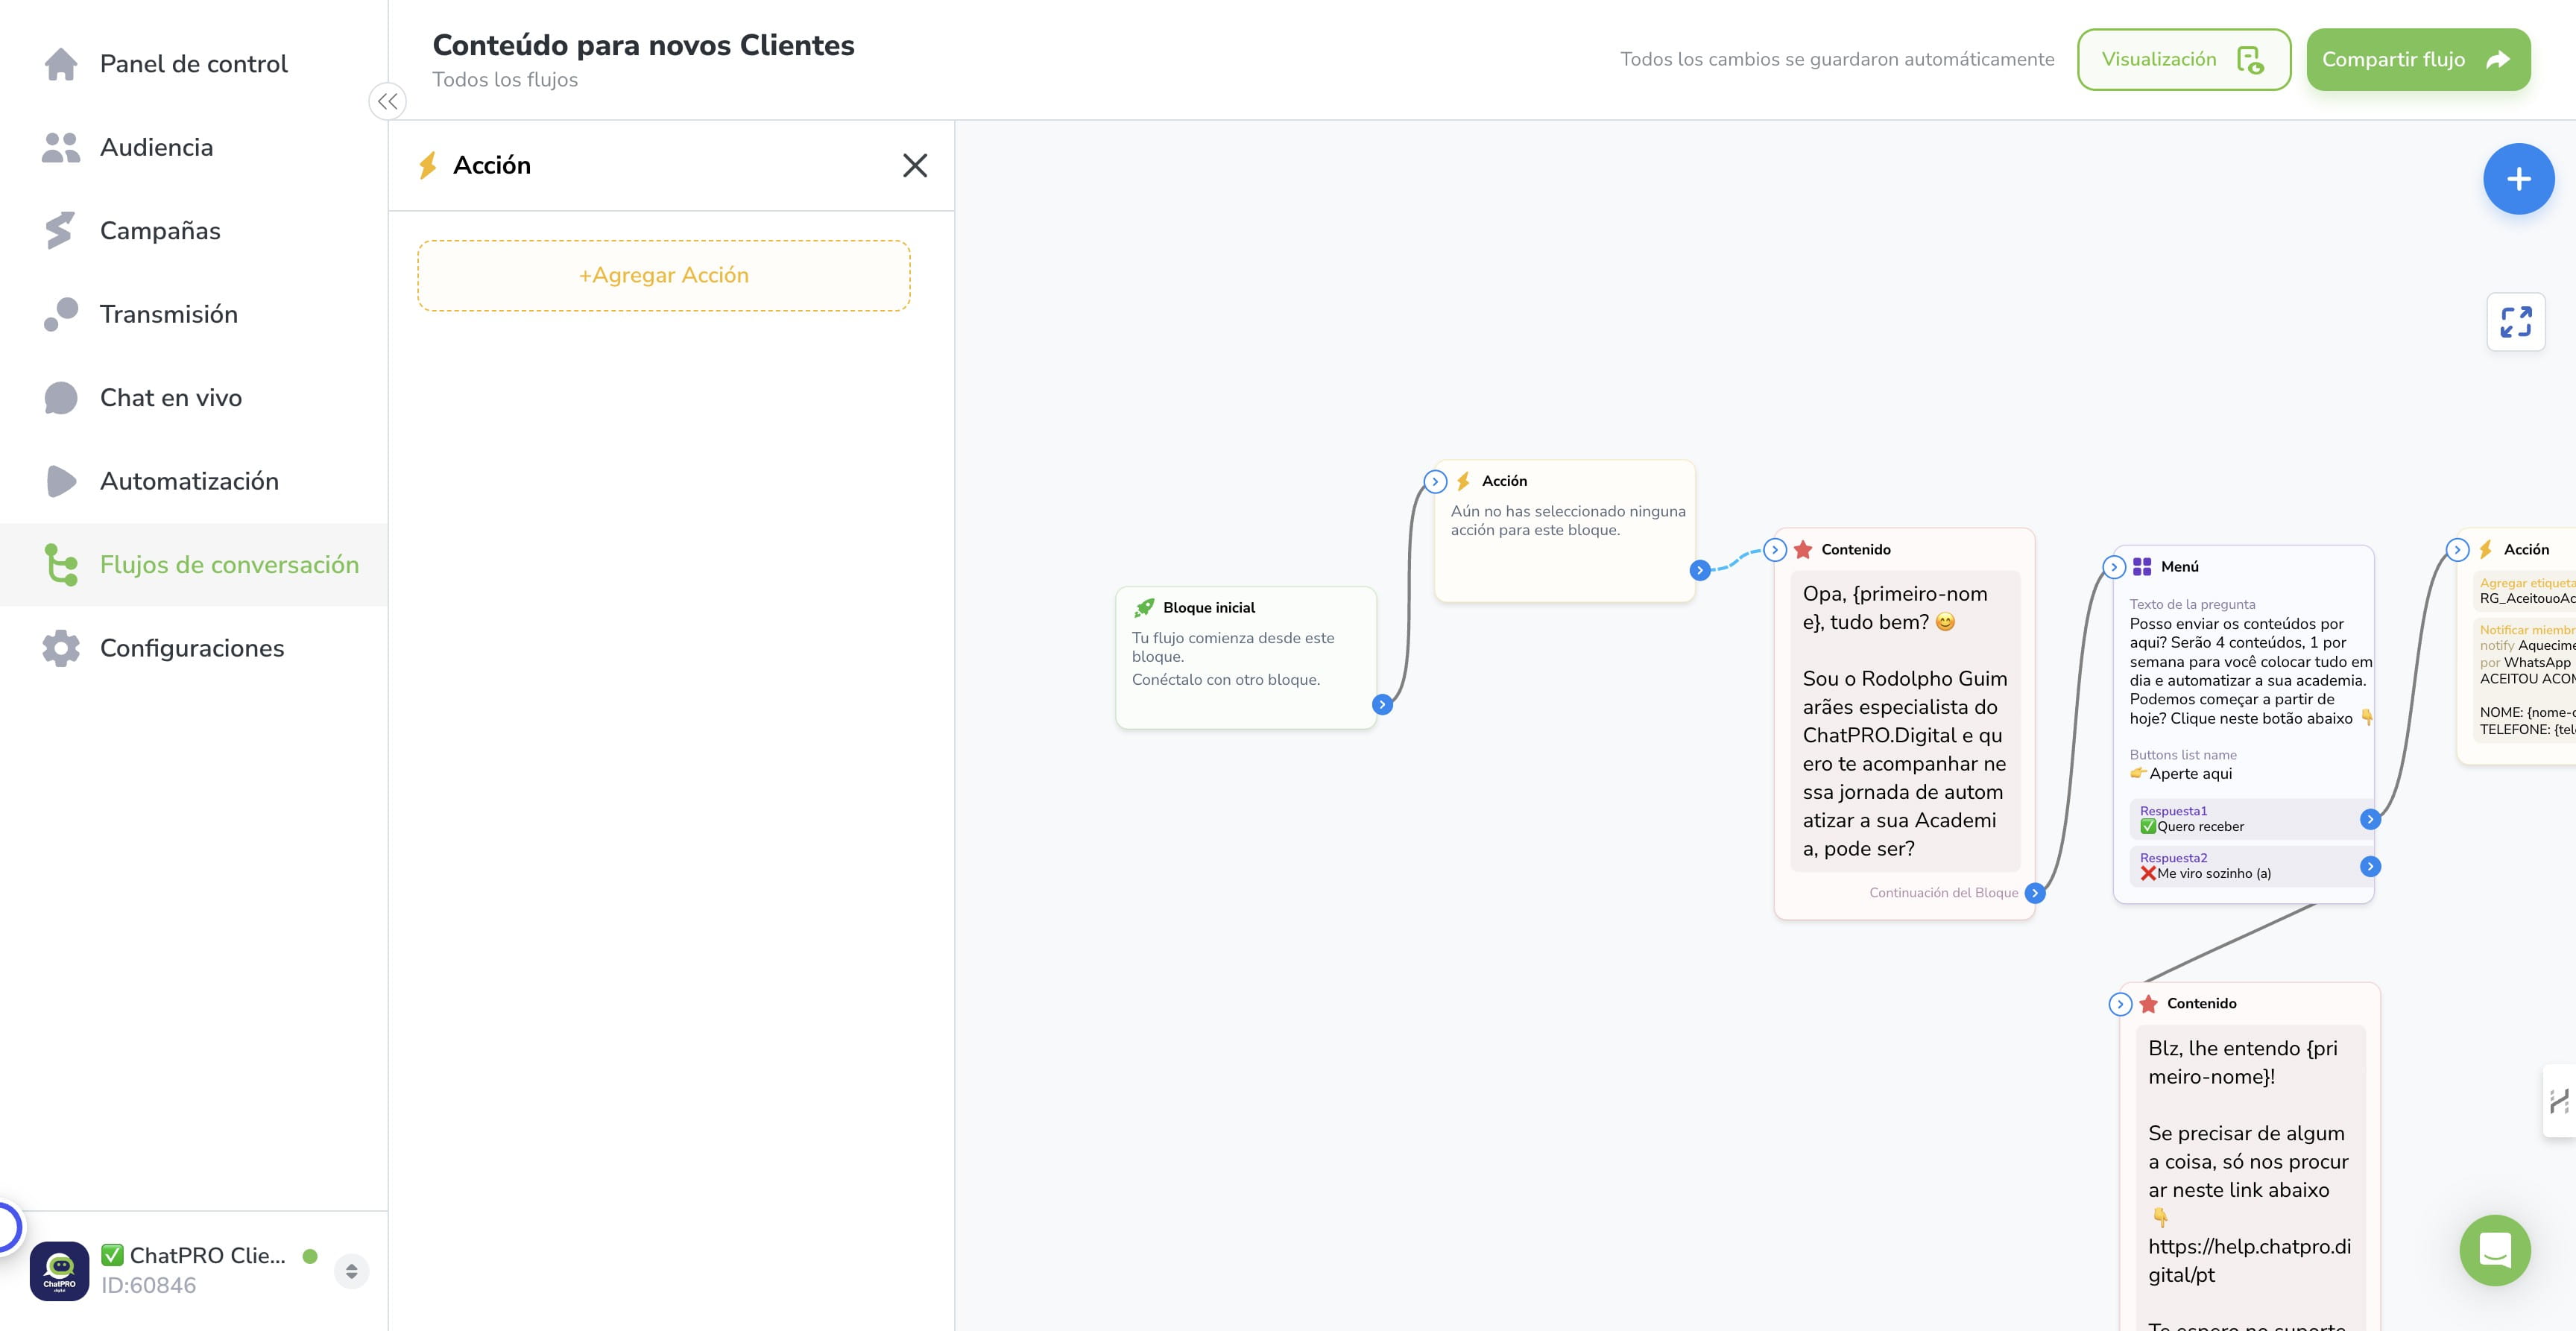Collapse the sidebar with double-chevron button
Viewport: 2576px width, 1331px height.
(388, 101)
